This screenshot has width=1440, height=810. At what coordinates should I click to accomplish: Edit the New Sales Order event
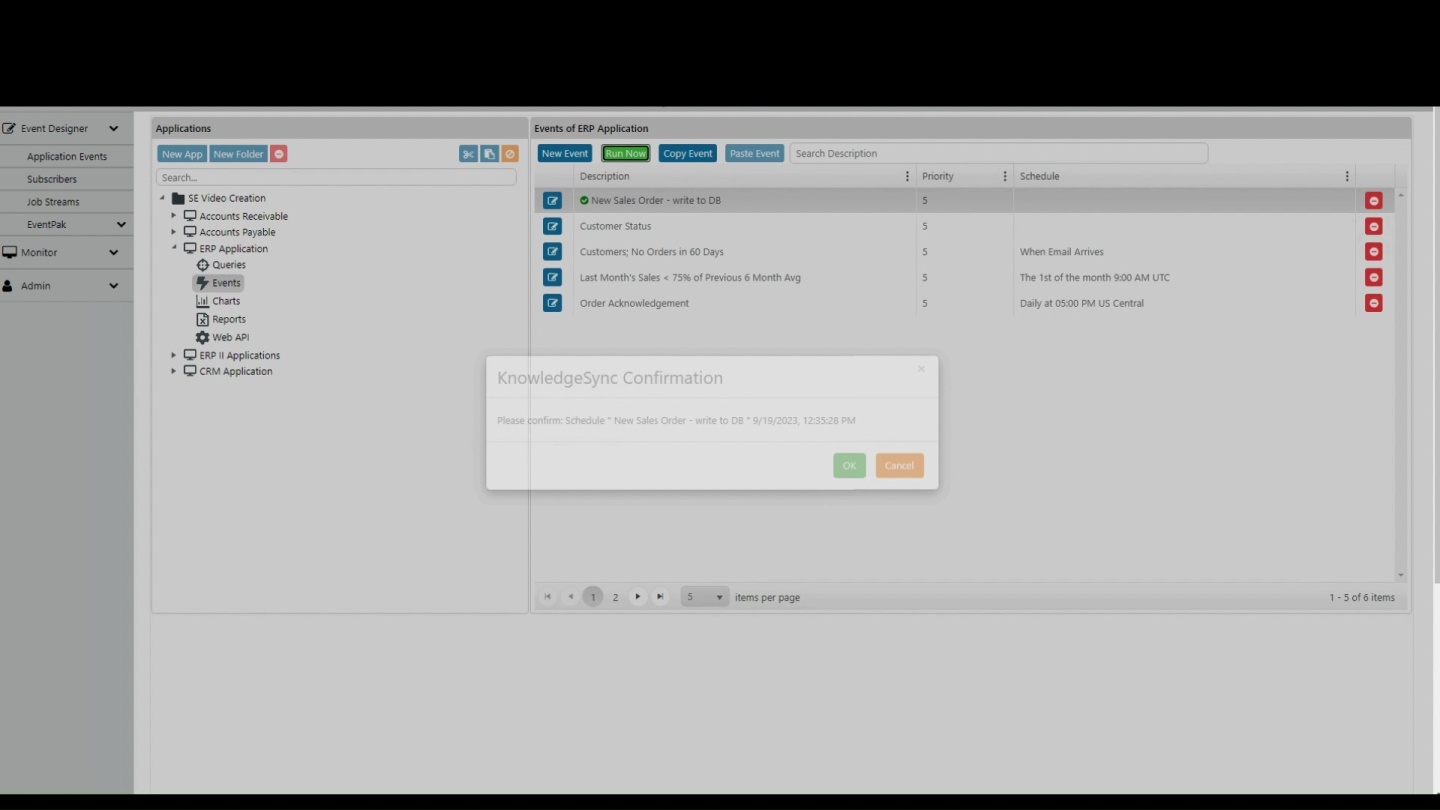(552, 201)
